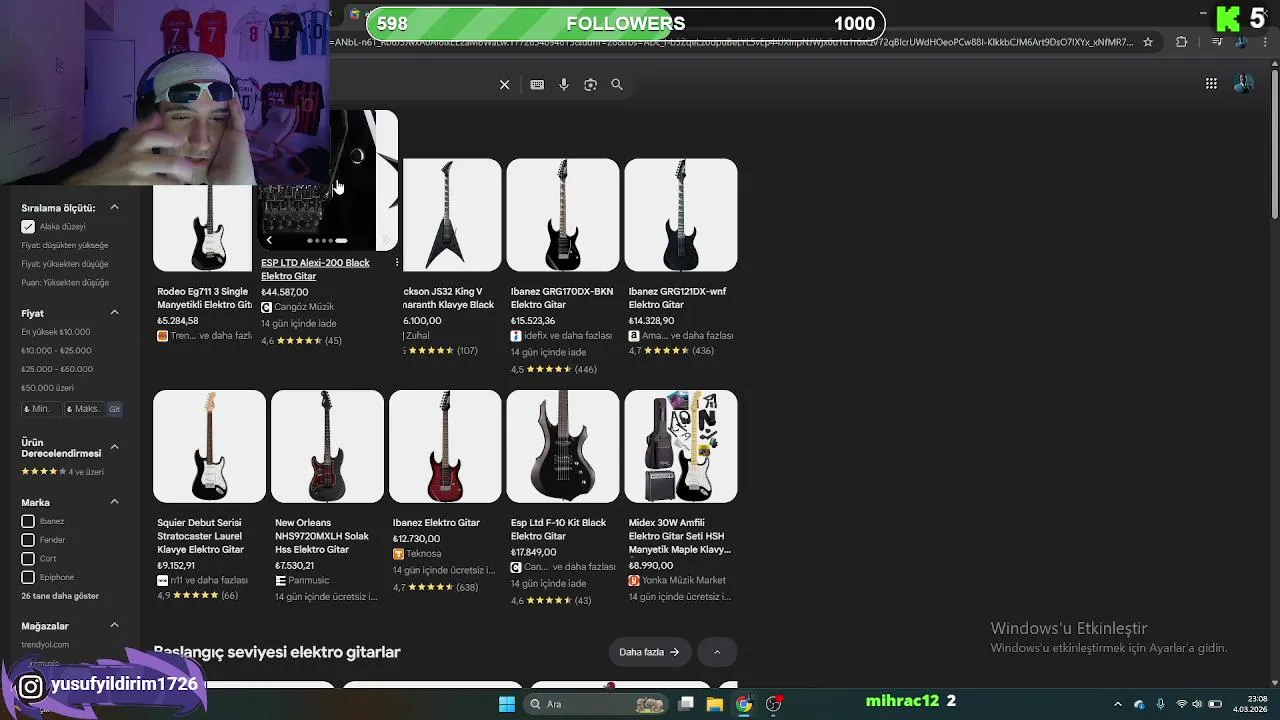
Task: Sort by Fiyat: yüksekten düşüğe
Action: coord(64,264)
